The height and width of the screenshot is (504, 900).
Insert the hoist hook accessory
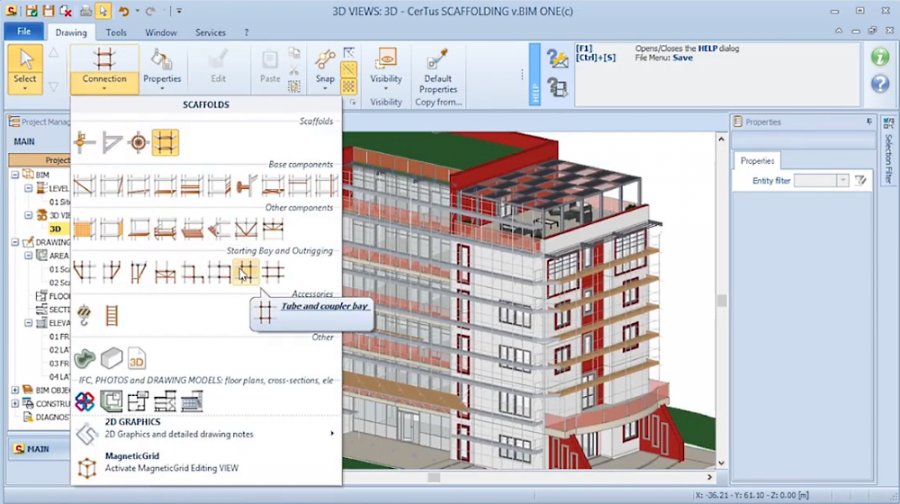[x=84, y=315]
